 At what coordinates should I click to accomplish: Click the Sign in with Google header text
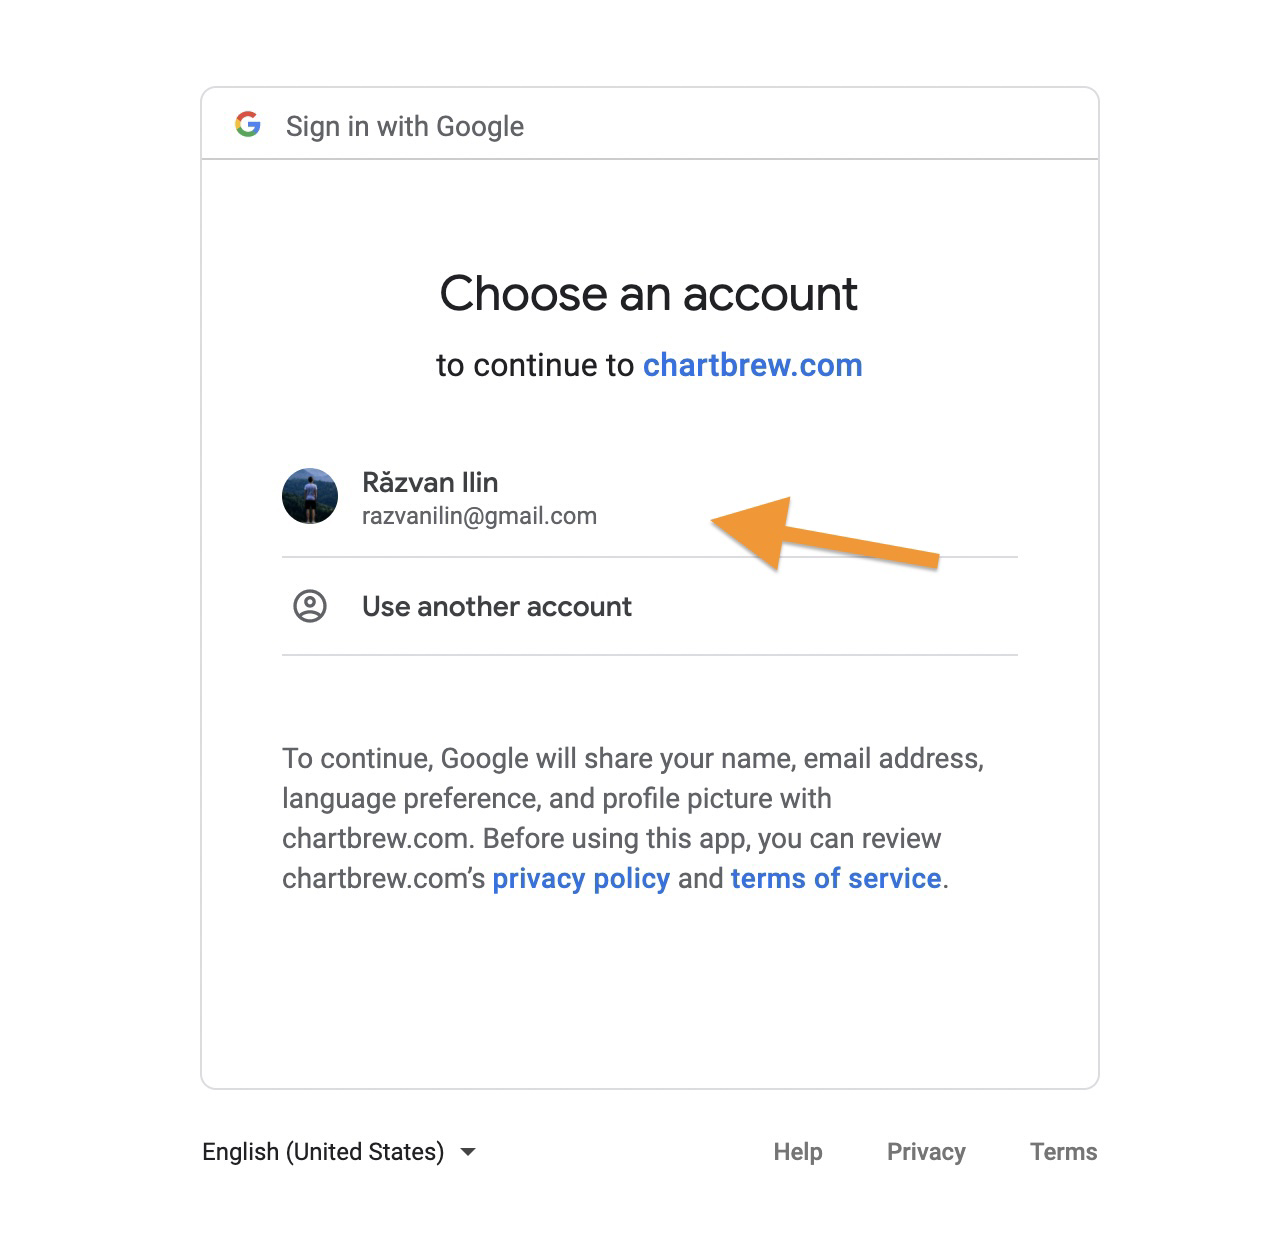click(405, 126)
